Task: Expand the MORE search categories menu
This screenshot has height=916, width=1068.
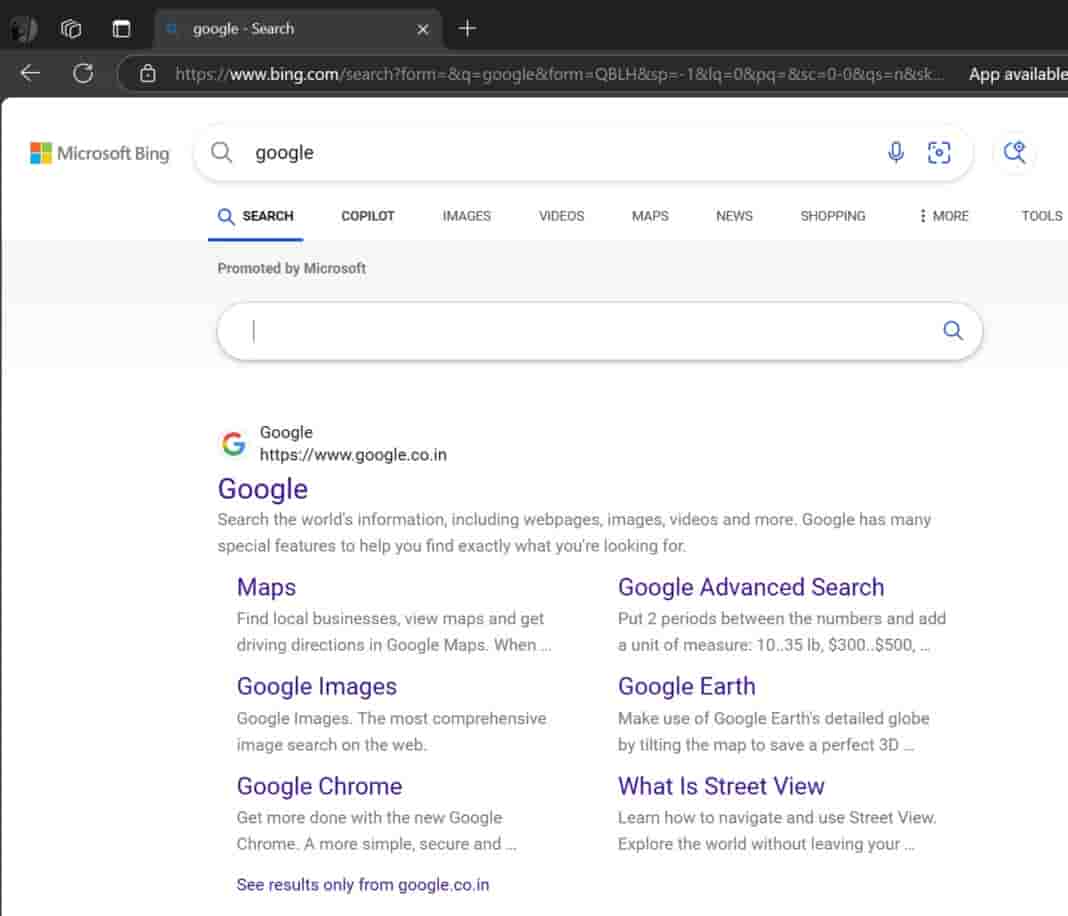Action: [x=943, y=215]
